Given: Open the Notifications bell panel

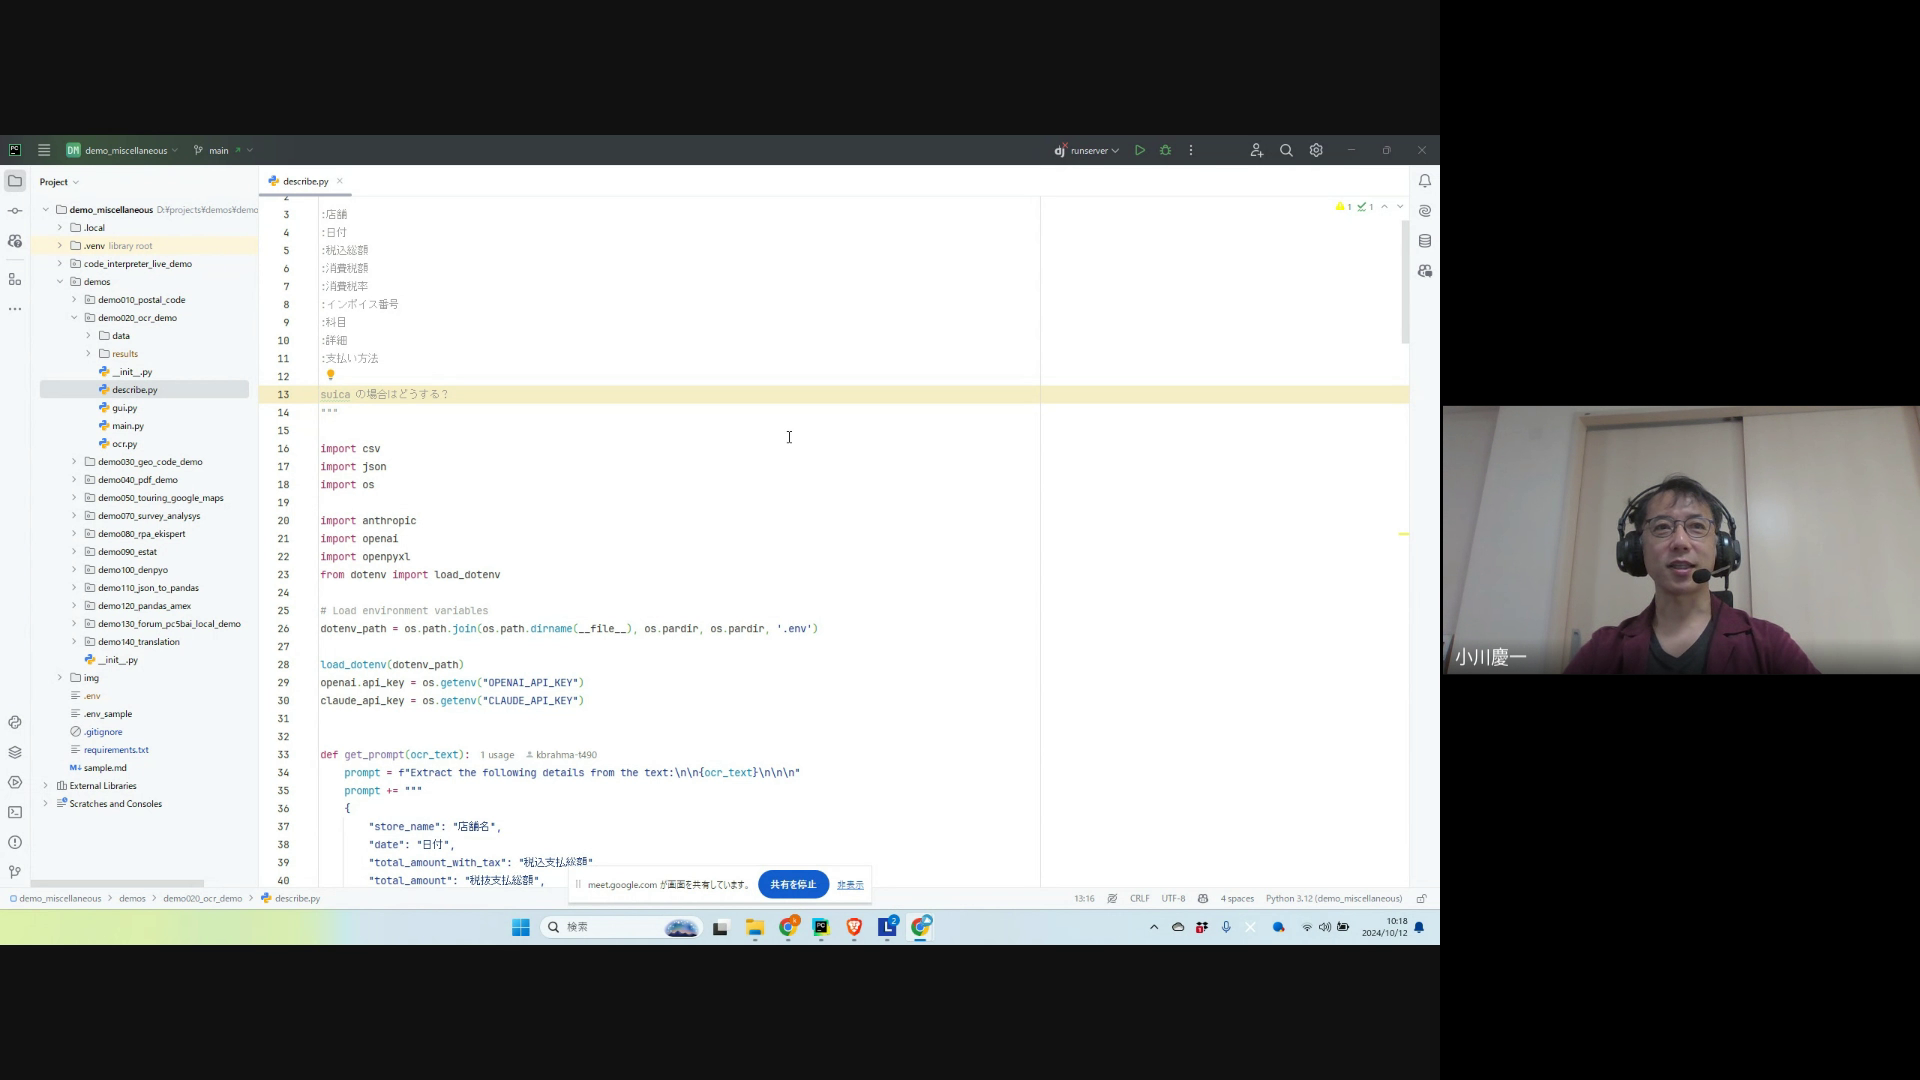Looking at the screenshot, I should [x=1424, y=181].
